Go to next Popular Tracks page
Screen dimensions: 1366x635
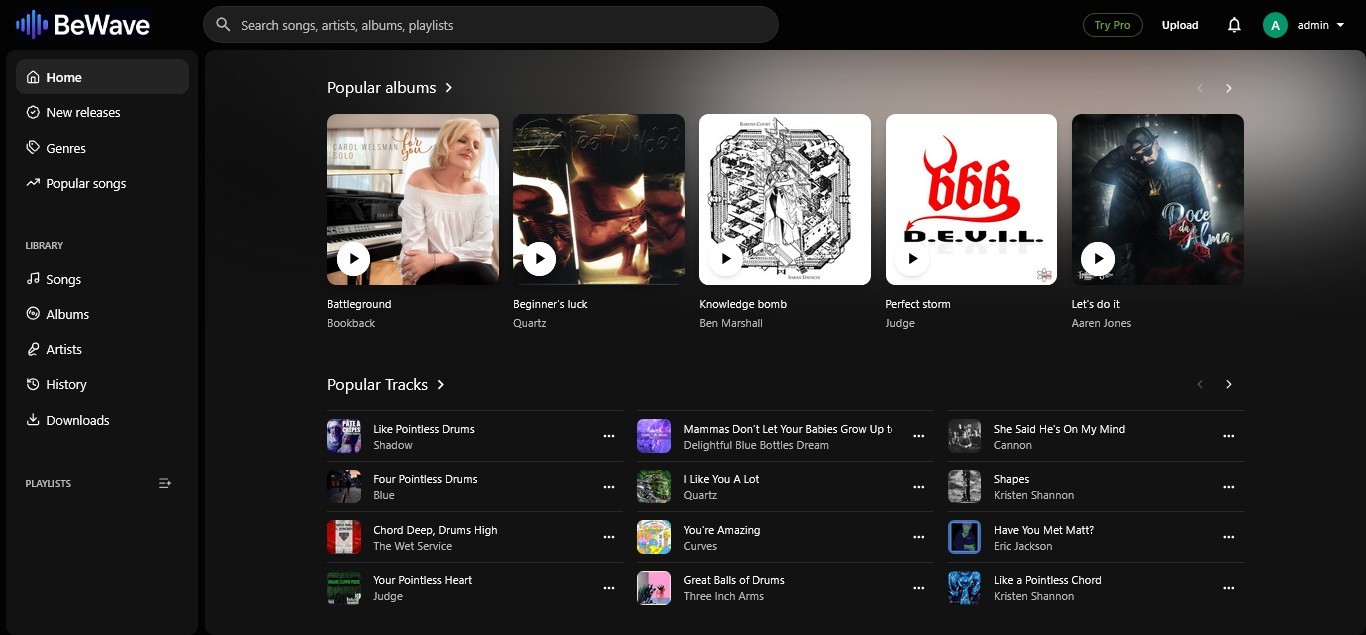(1229, 384)
